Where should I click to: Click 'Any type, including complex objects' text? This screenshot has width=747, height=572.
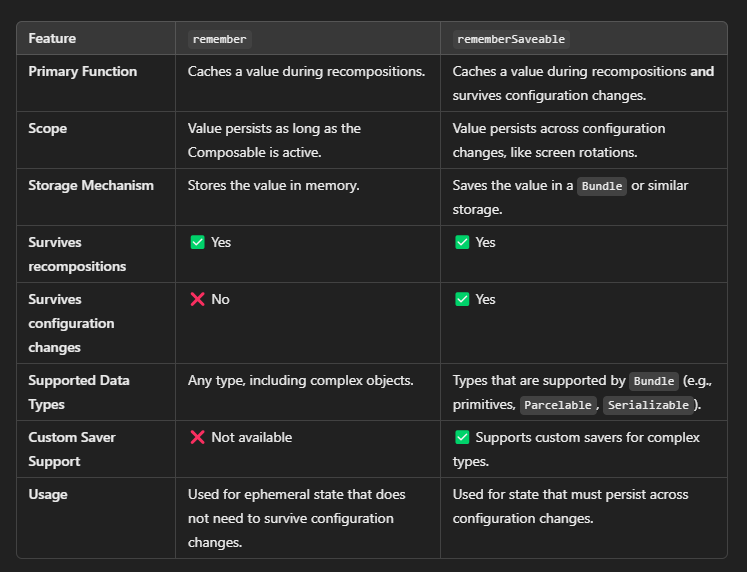pos(301,381)
